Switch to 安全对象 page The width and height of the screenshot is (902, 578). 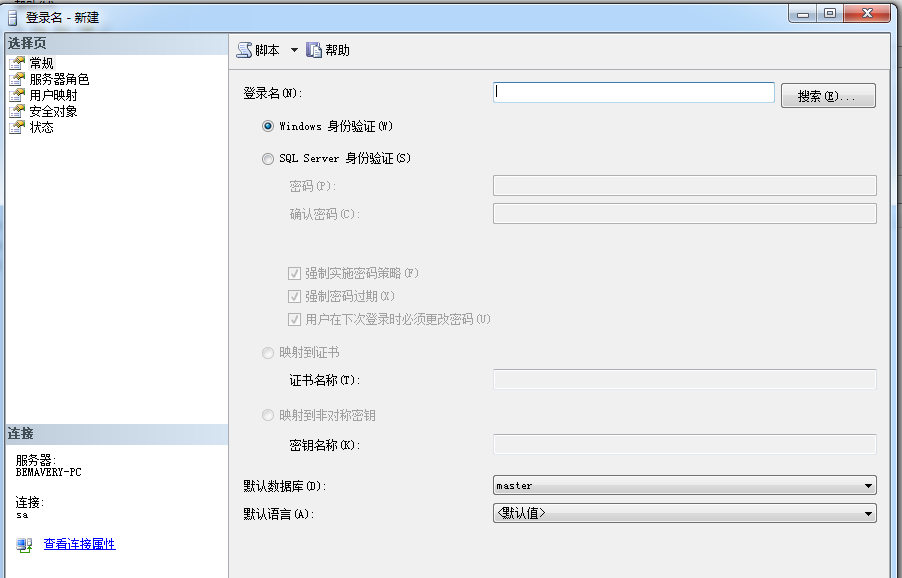pyautogui.click(x=53, y=111)
